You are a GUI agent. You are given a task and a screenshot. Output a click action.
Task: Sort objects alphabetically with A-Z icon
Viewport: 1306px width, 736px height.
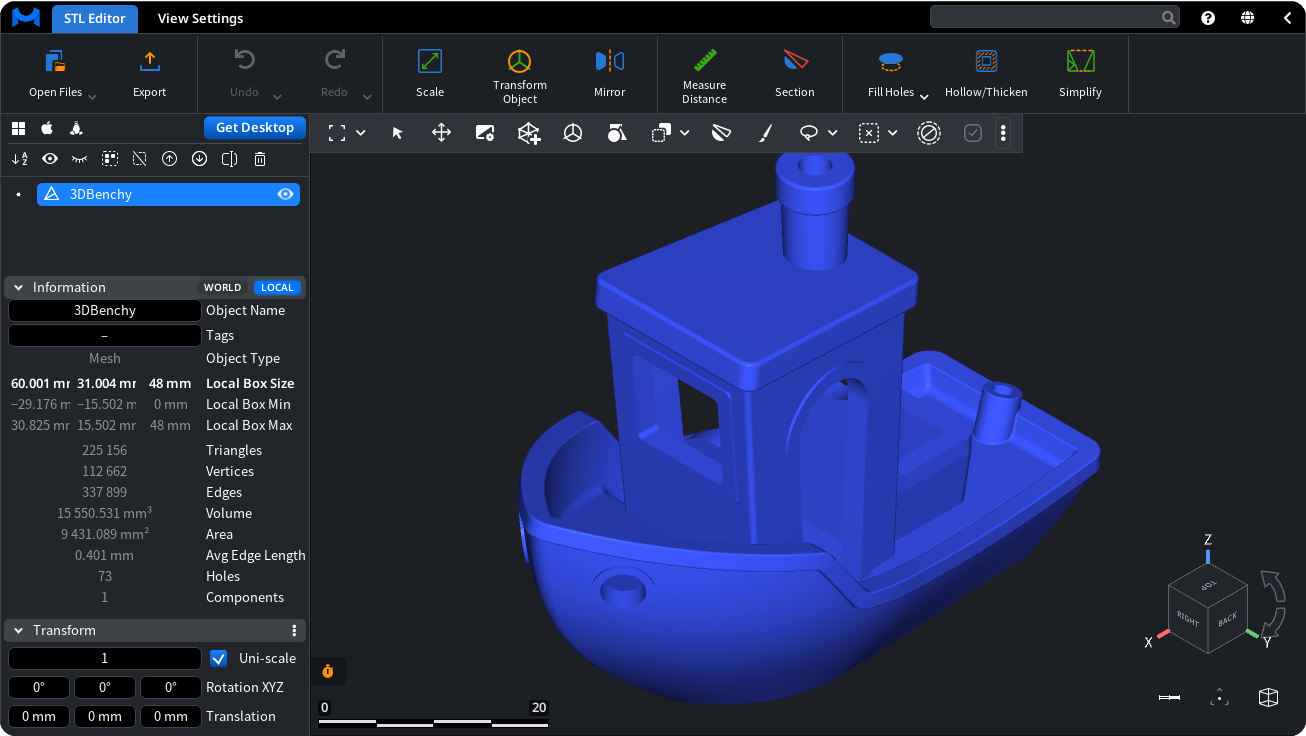19,158
